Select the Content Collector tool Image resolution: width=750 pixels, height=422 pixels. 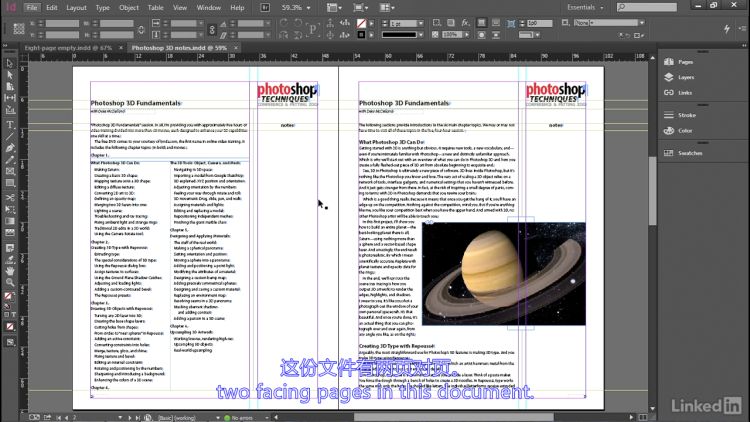point(10,110)
